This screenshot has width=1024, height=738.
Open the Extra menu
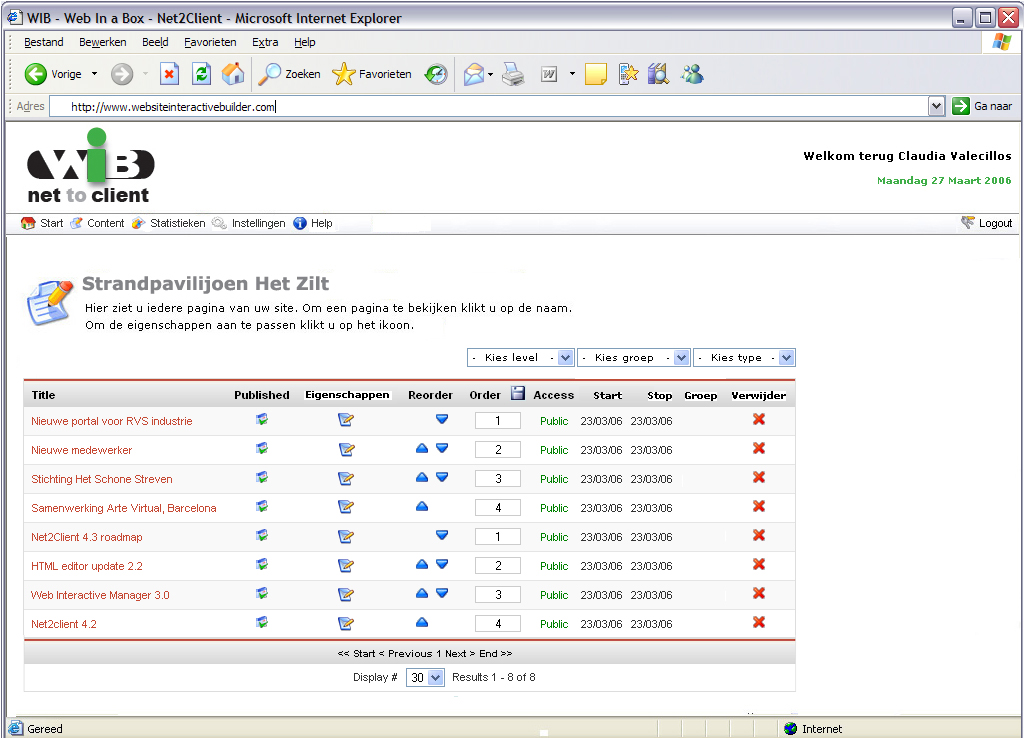tap(265, 42)
